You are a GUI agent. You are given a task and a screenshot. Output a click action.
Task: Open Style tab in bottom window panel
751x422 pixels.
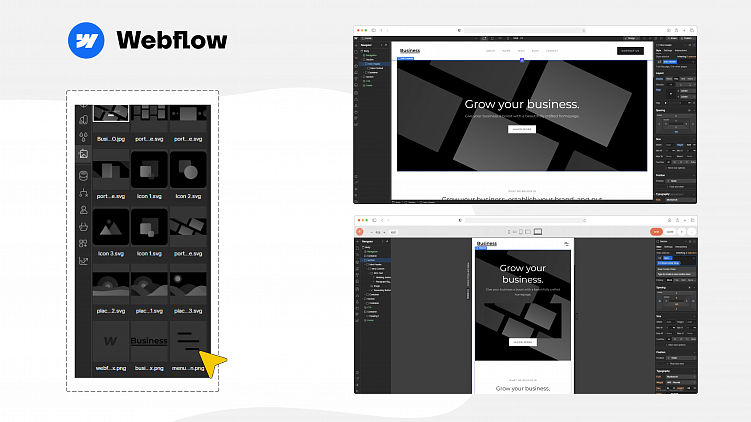click(x=659, y=247)
